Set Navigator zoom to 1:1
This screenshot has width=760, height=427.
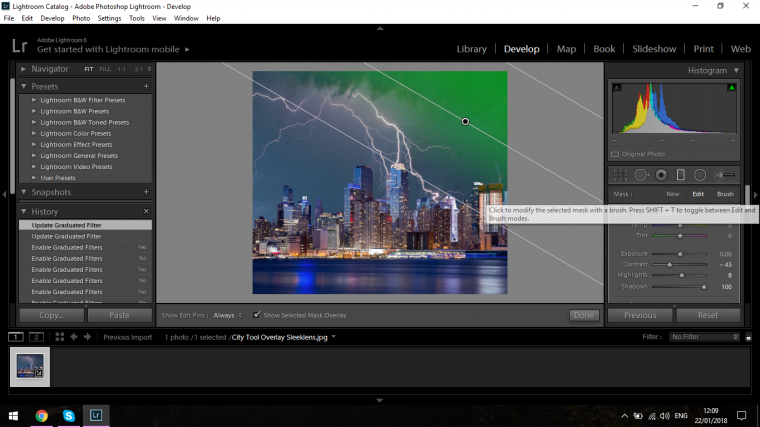[122, 69]
